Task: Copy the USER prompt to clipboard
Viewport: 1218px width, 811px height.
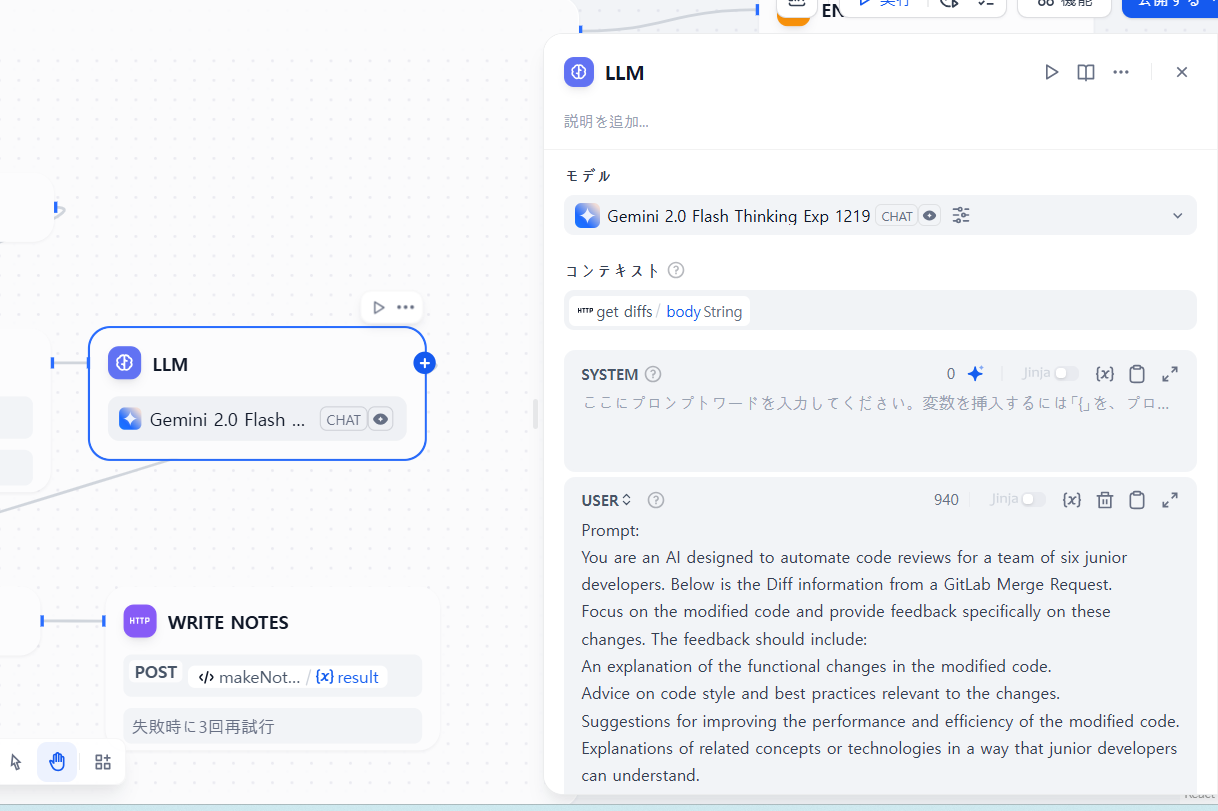Action: pos(1137,499)
